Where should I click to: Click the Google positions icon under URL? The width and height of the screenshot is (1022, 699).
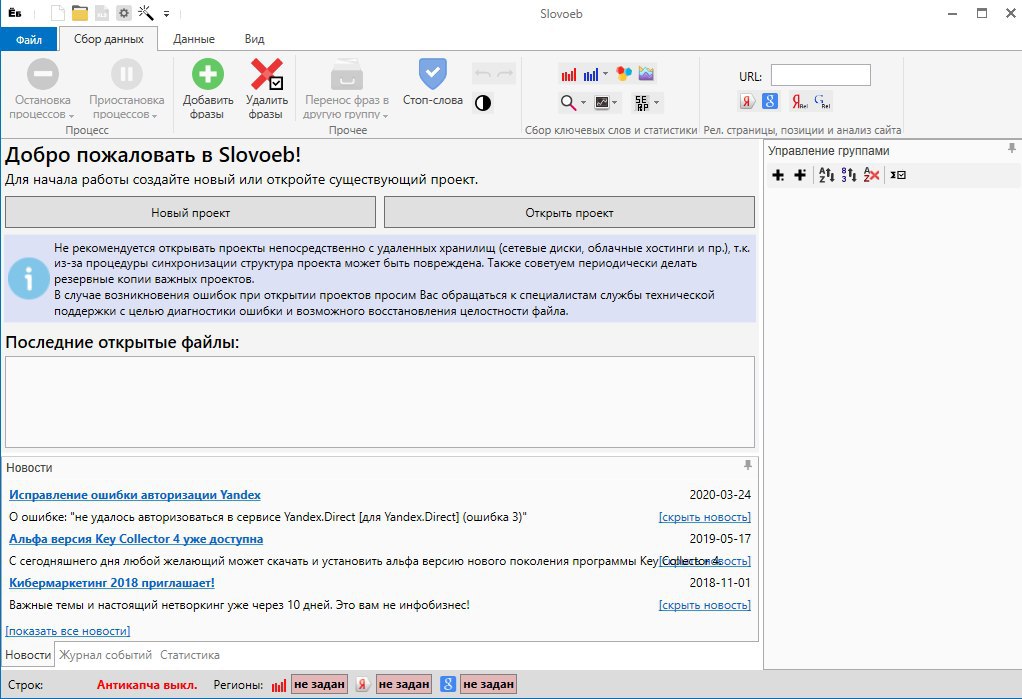click(x=770, y=101)
